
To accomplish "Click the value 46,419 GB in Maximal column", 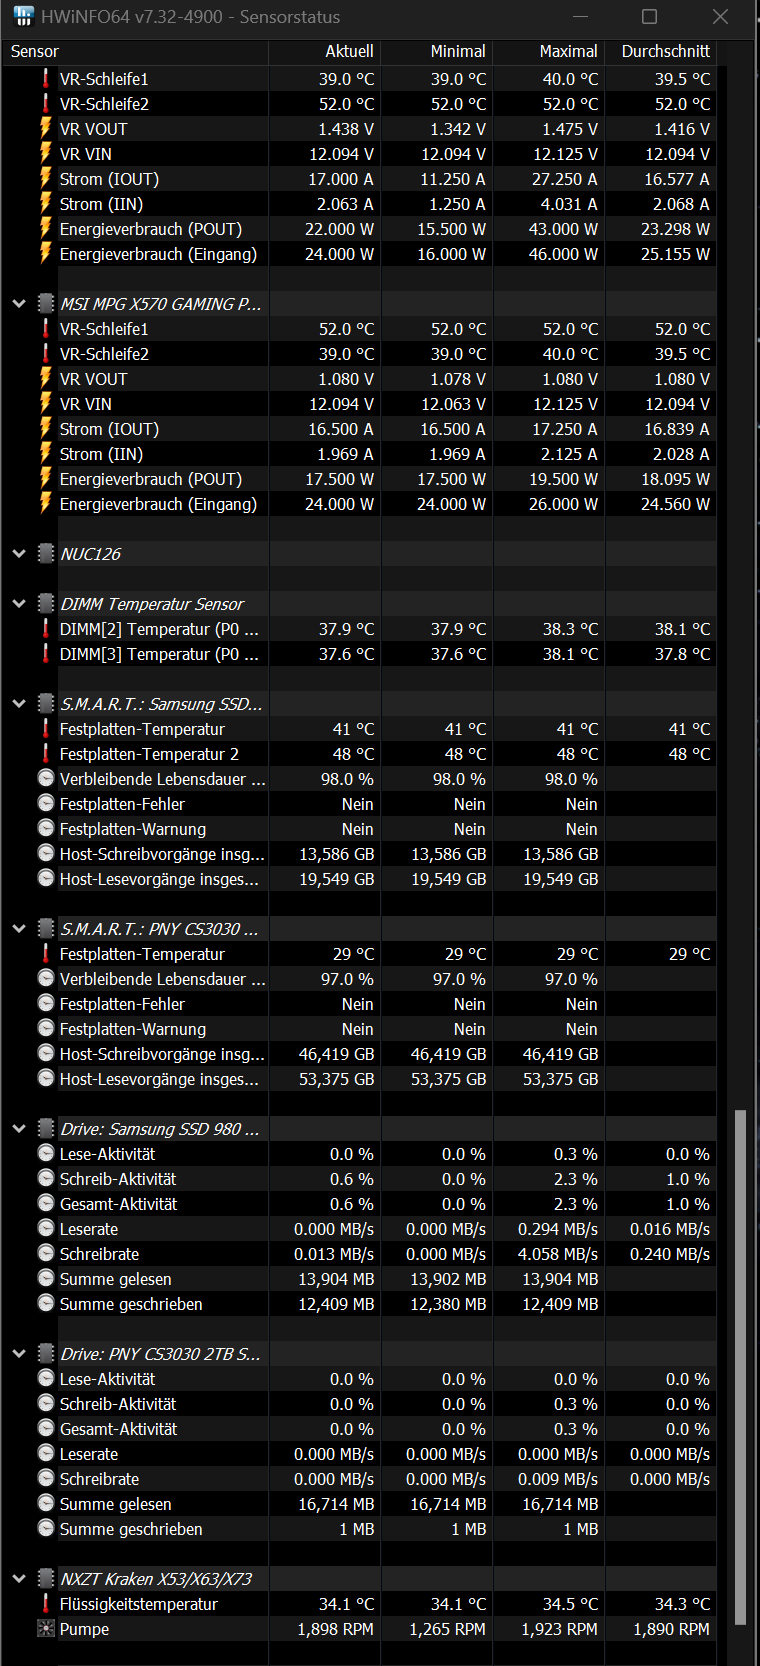I will [x=561, y=1054].
